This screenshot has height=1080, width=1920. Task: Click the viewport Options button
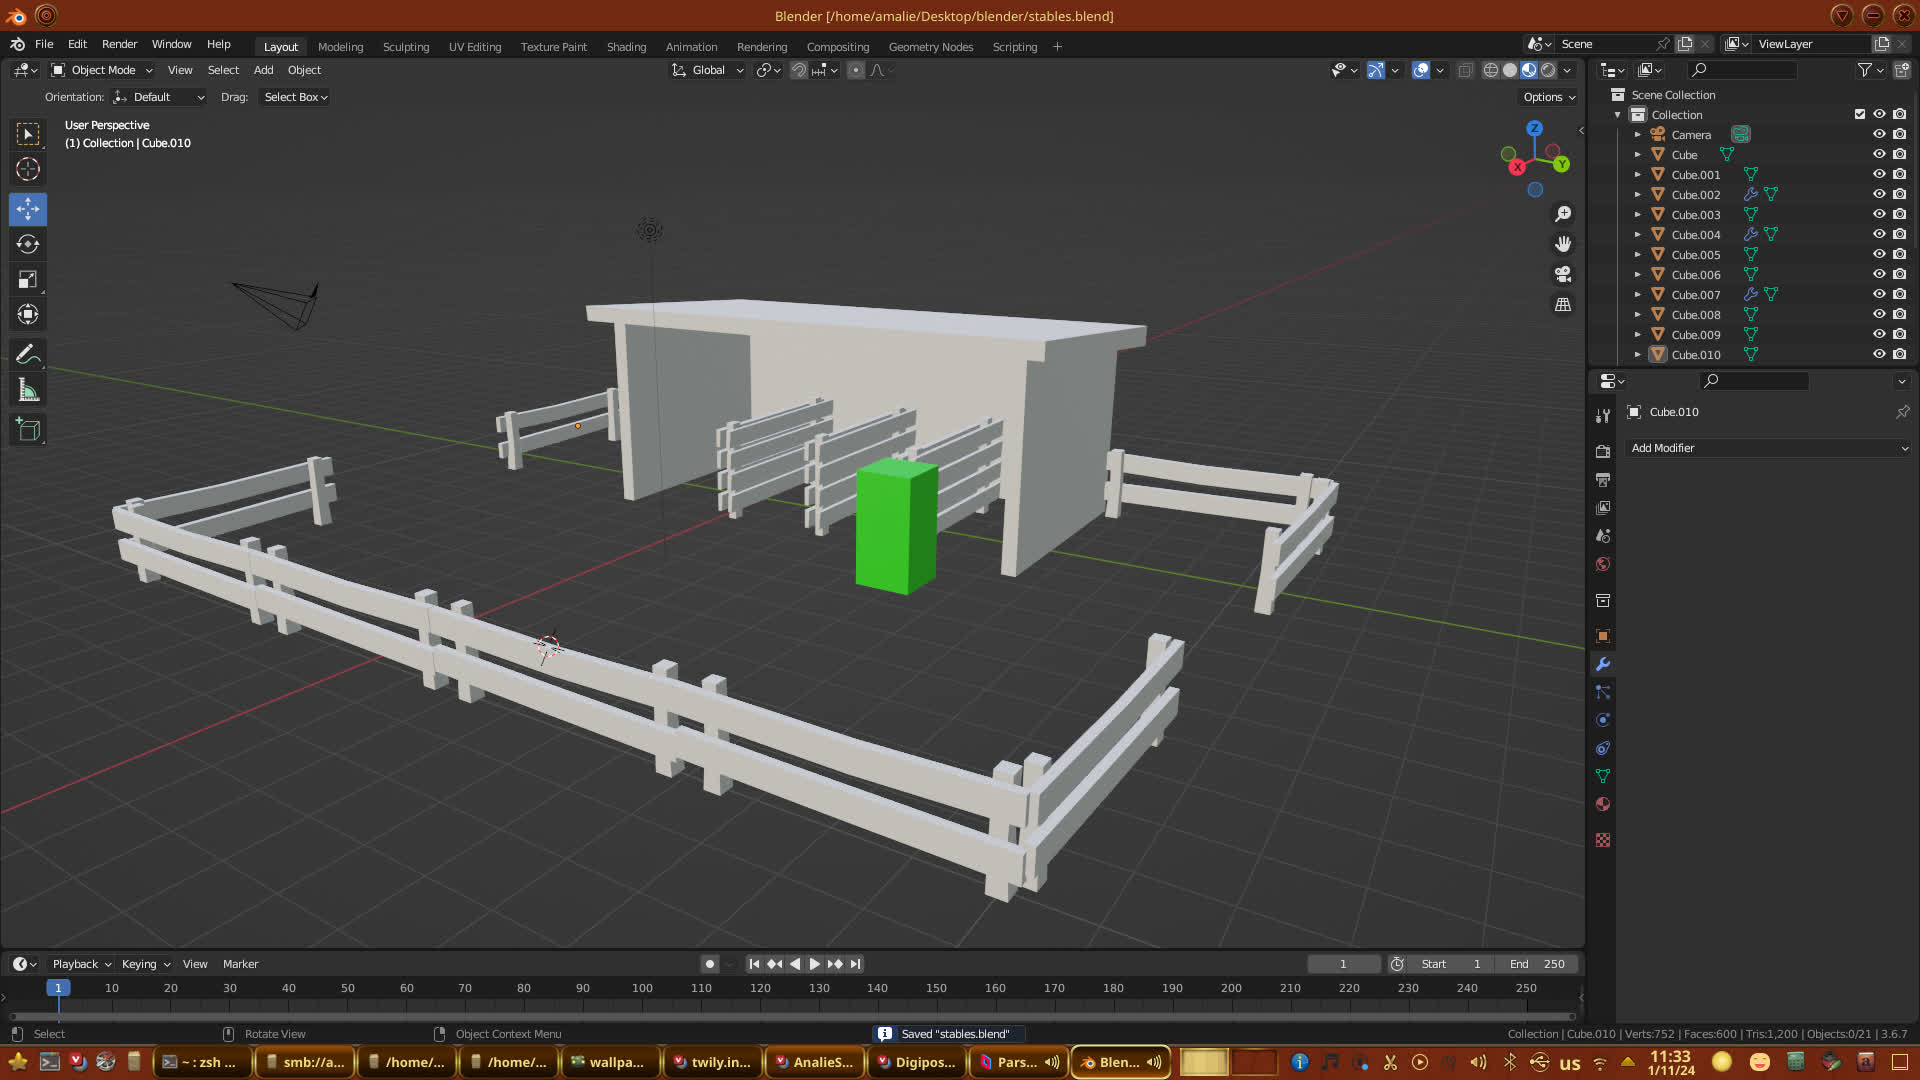(x=1549, y=97)
